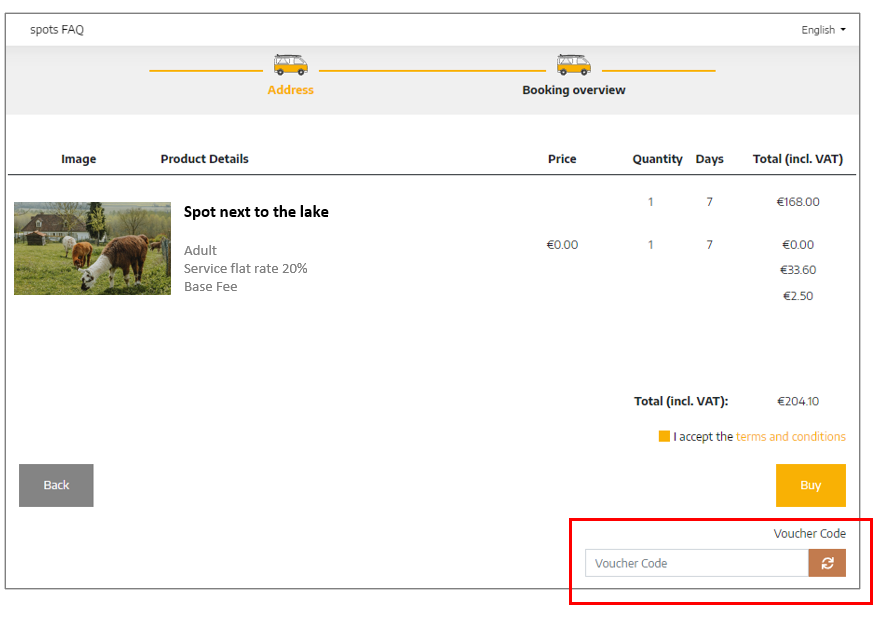Click the Back button

tap(56, 486)
